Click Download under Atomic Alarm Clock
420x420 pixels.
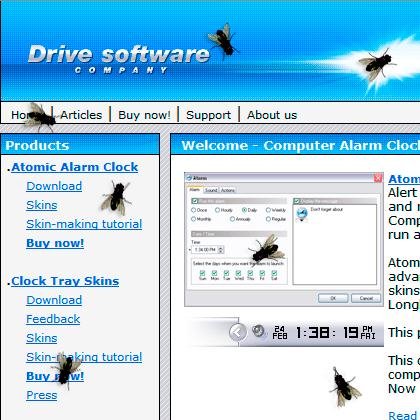[x=54, y=186]
